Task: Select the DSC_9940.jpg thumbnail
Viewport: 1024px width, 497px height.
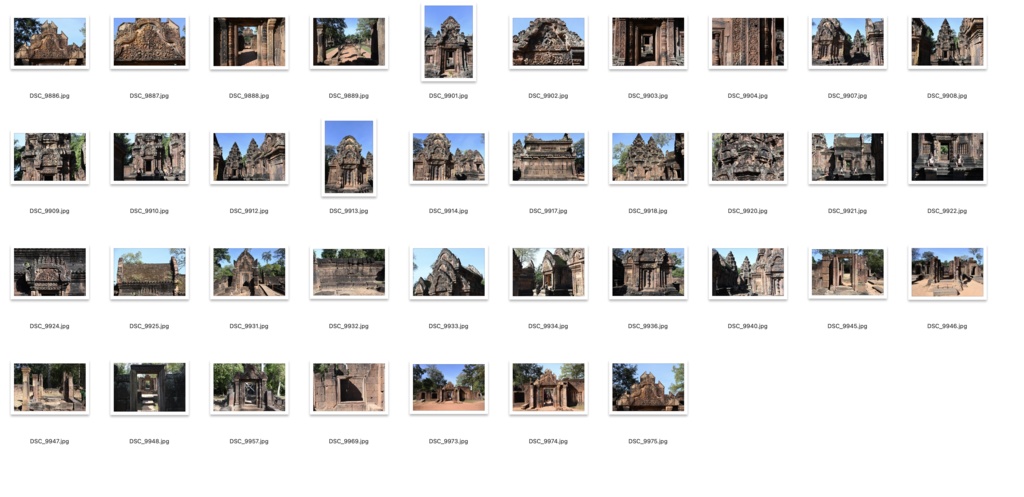Action: [748, 272]
